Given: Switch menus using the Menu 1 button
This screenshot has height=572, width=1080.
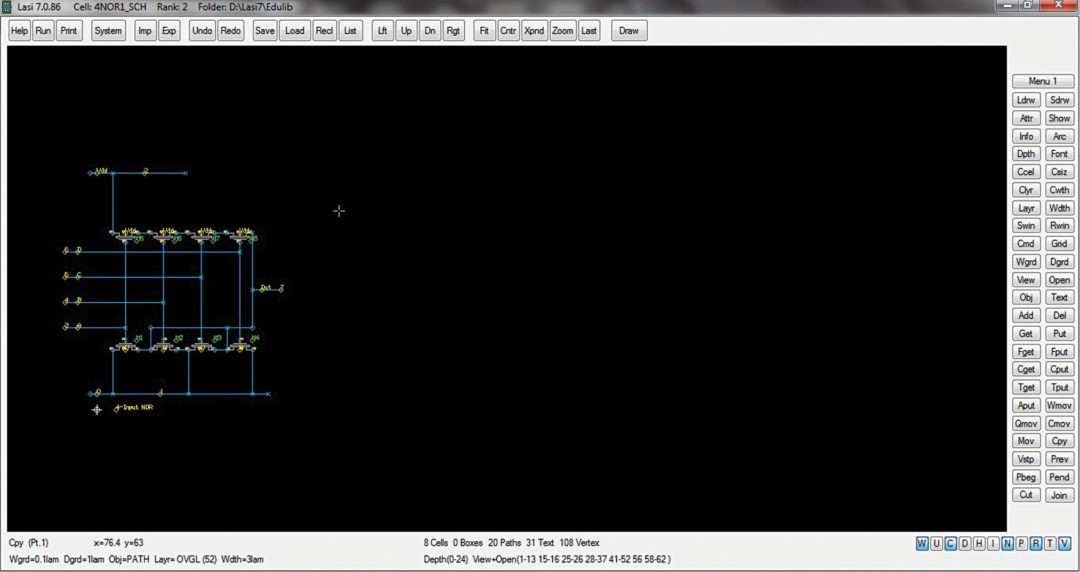Looking at the screenshot, I should click(1043, 81).
